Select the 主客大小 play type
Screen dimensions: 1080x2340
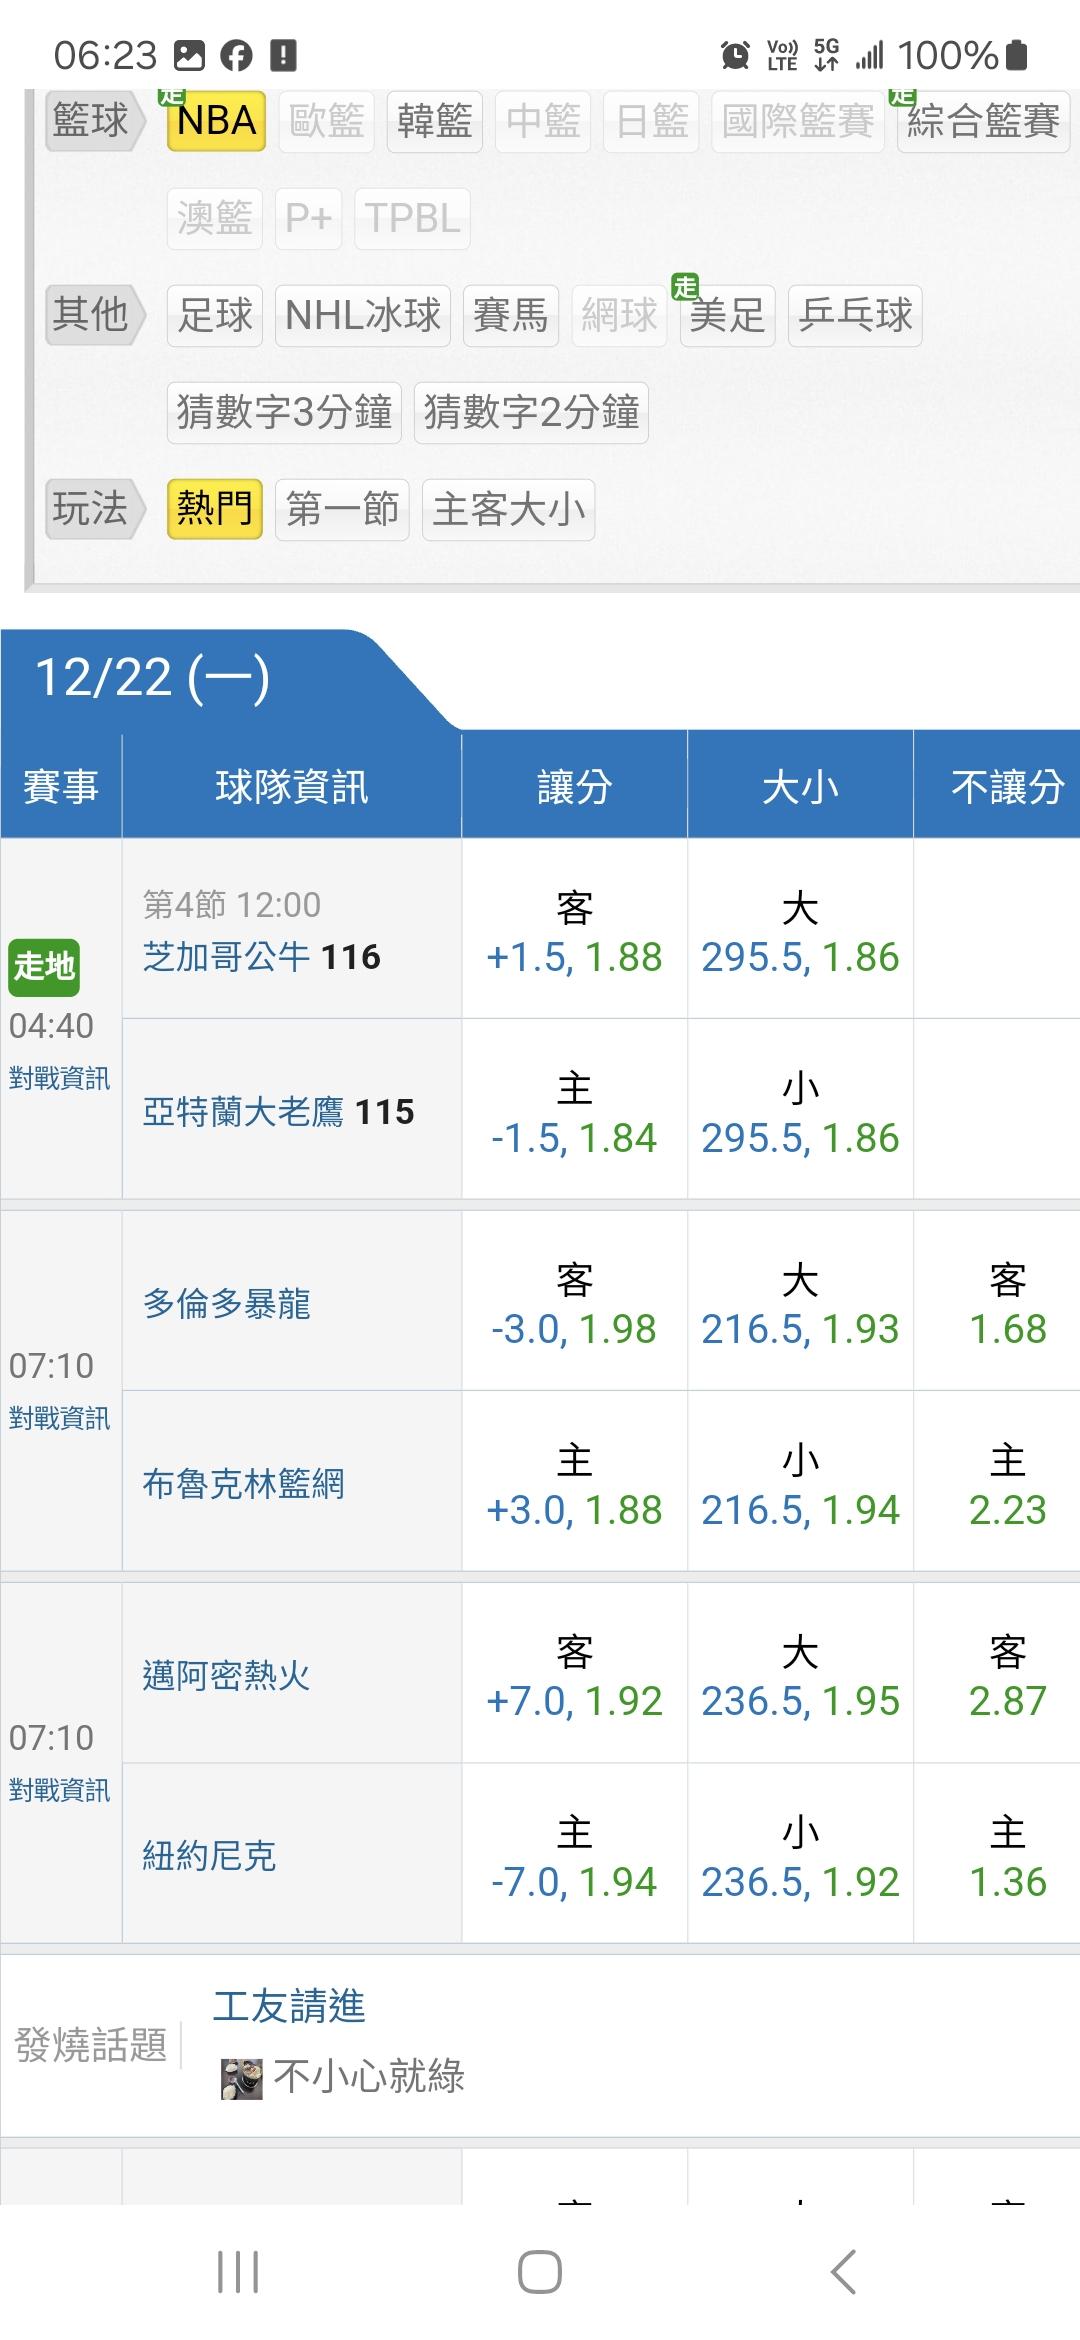pyautogui.click(x=508, y=510)
